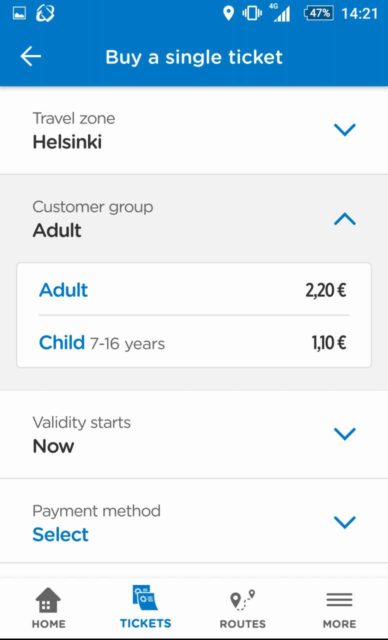Tap the location pin status icon
The image size is (388, 640).
point(228,13)
